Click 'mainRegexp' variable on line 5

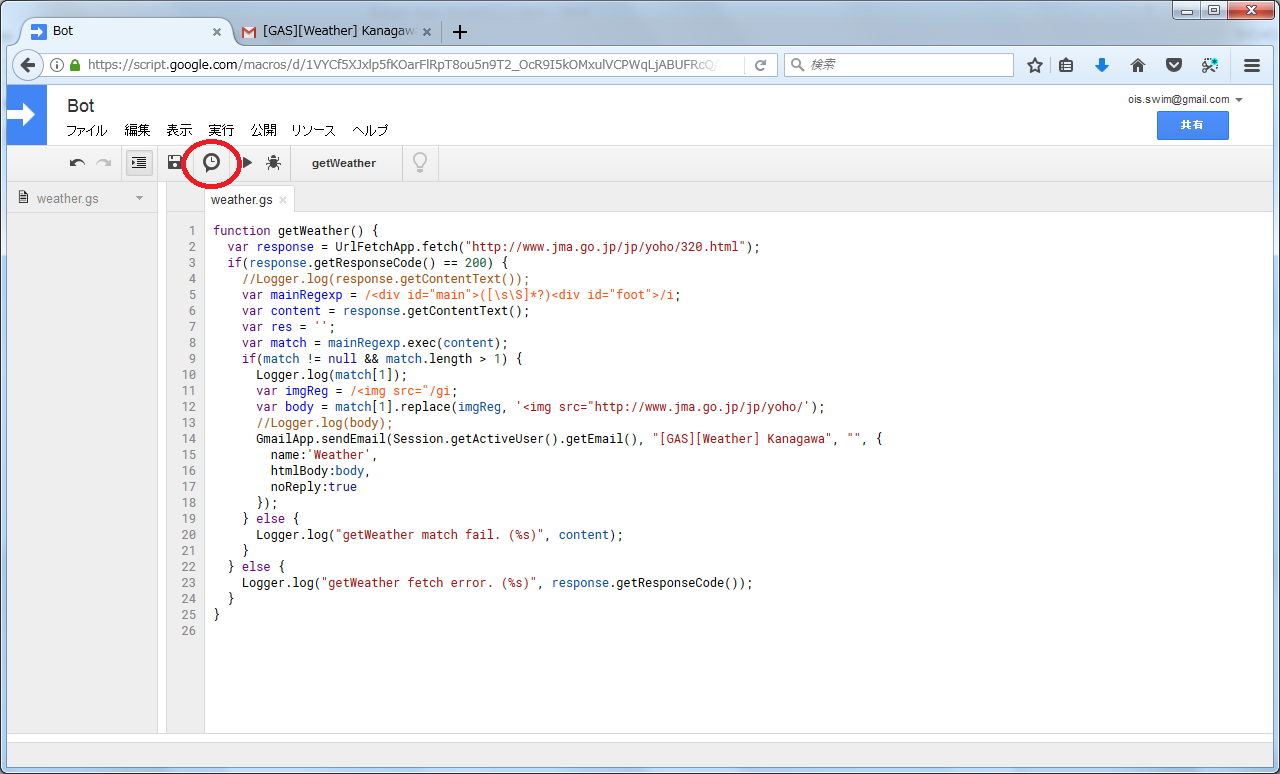click(x=306, y=295)
